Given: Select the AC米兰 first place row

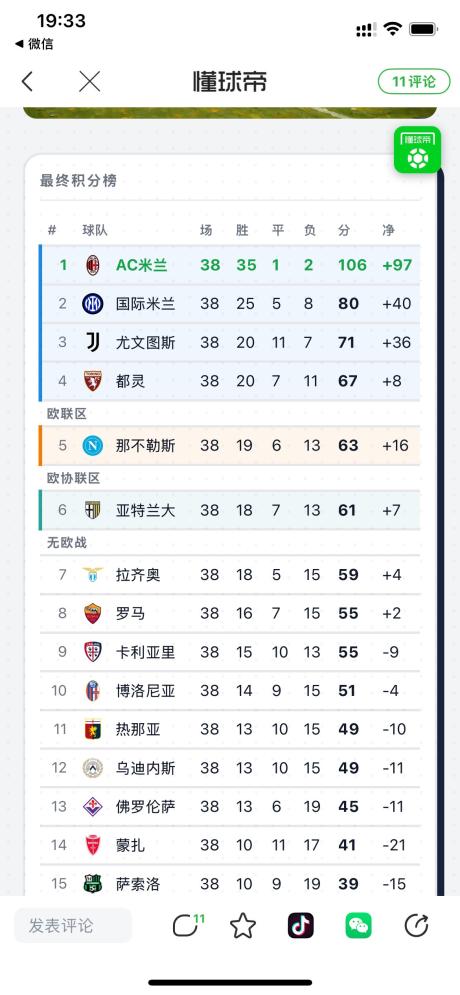Looking at the screenshot, I should pos(230,265).
